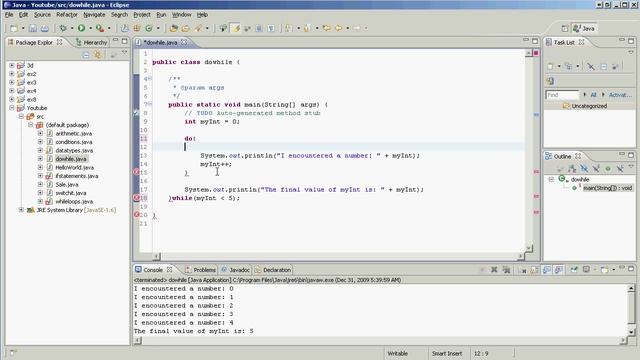Image resolution: width=640 pixels, height=360 pixels.
Task: Select HelloWorld.java in the Package Explorer
Action: tap(74, 167)
